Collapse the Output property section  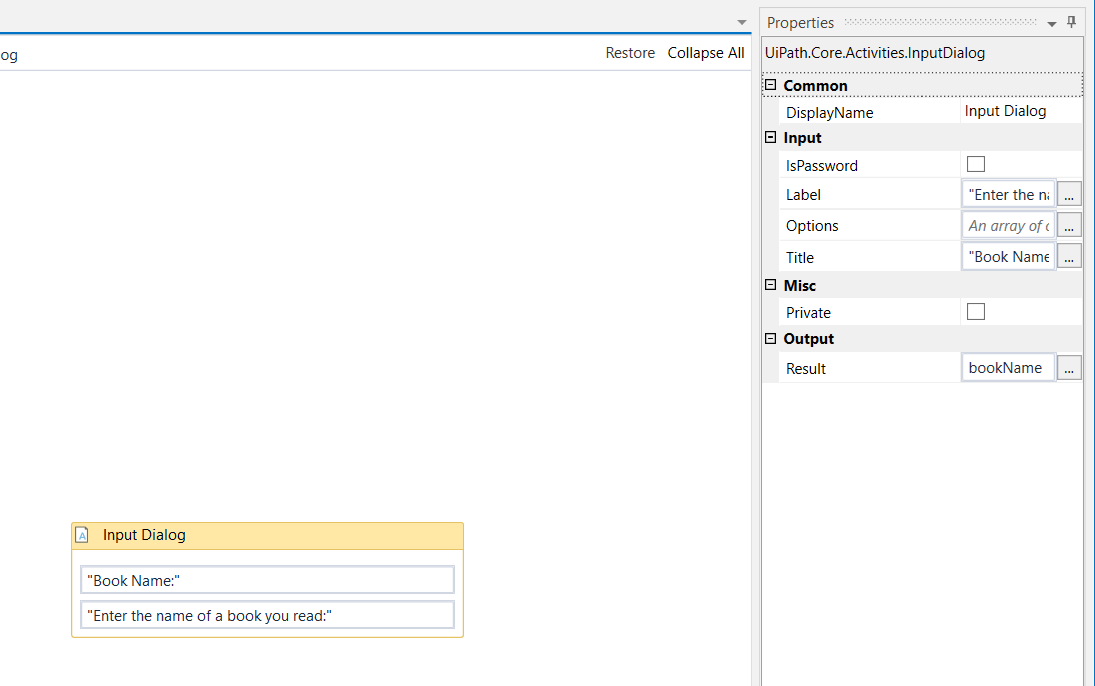click(770, 339)
